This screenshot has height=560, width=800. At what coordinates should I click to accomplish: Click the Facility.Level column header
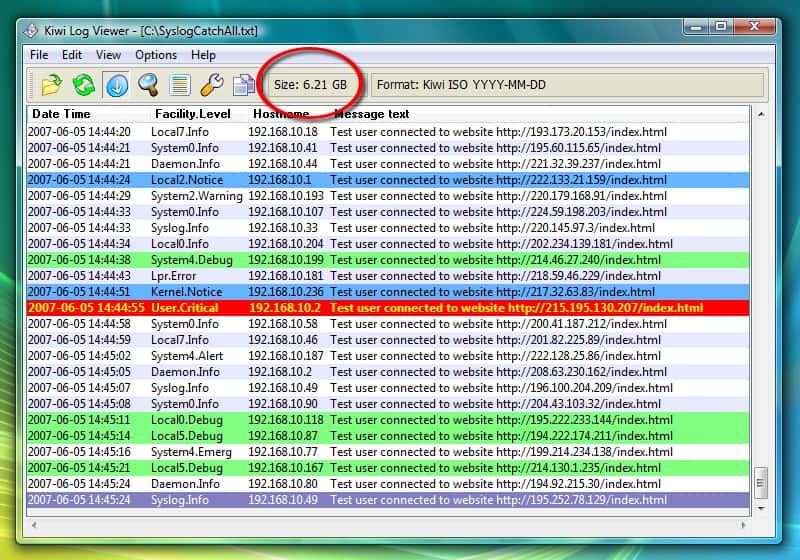pos(193,114)
